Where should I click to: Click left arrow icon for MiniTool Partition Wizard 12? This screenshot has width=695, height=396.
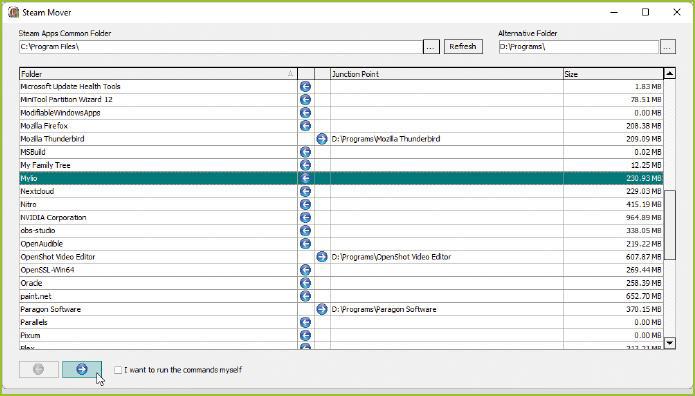[305, 100]
